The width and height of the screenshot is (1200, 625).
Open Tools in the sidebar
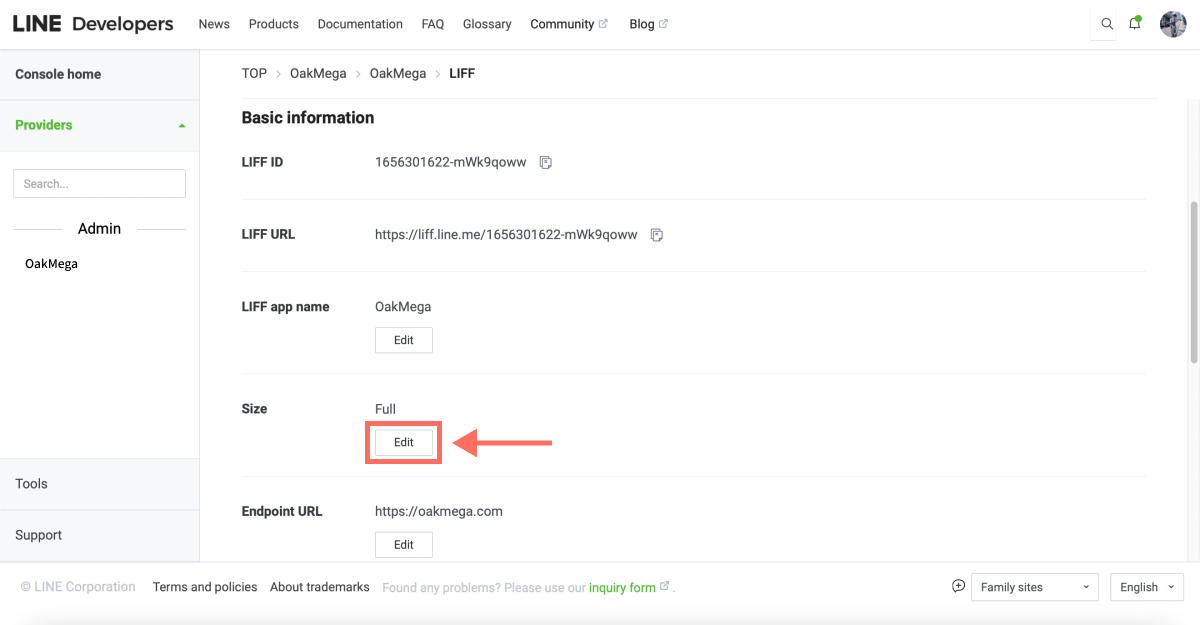tap(31, 484)
